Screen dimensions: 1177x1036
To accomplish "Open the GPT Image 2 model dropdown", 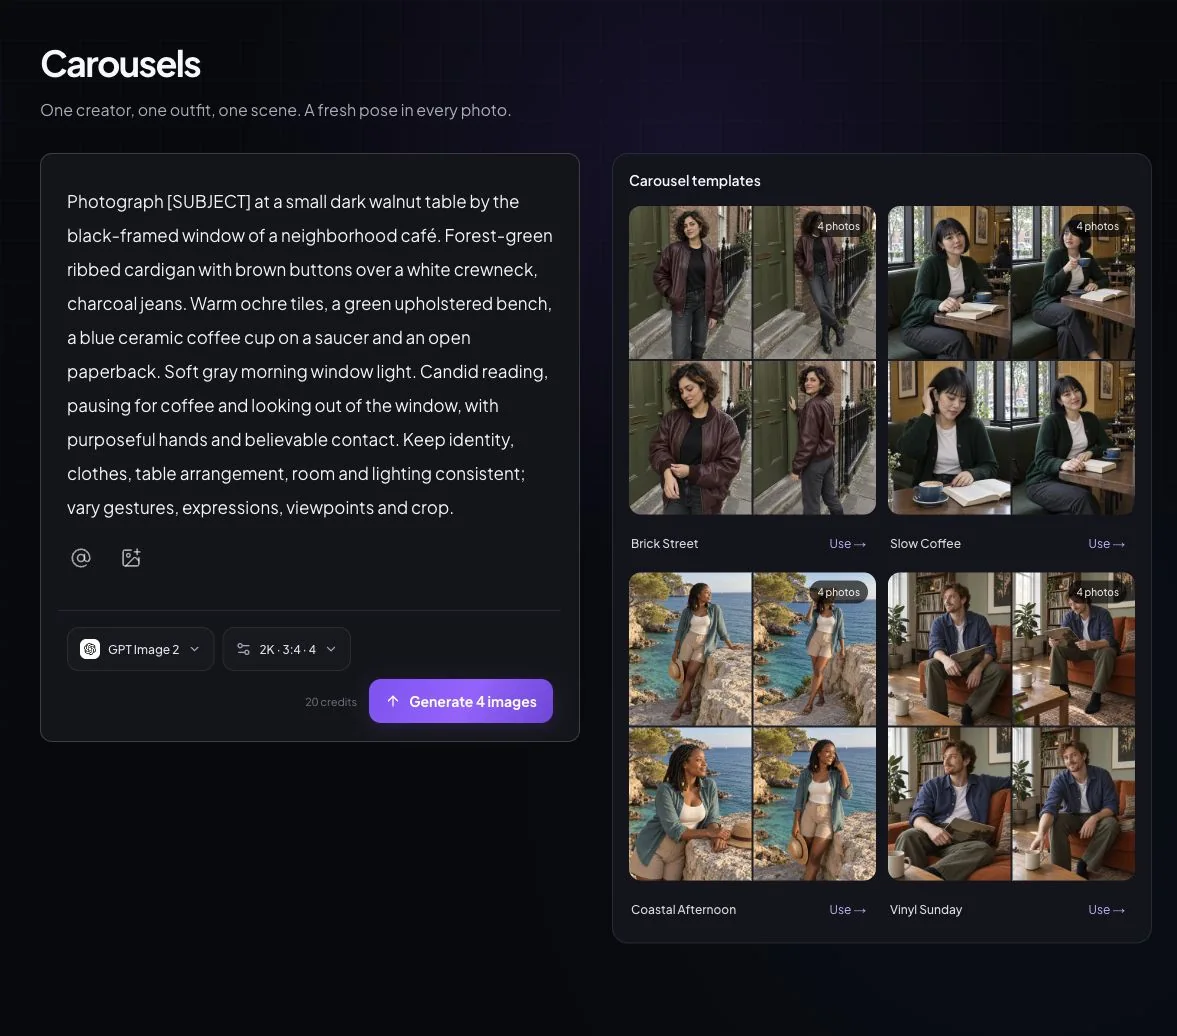I will click(x=140, y=649).
